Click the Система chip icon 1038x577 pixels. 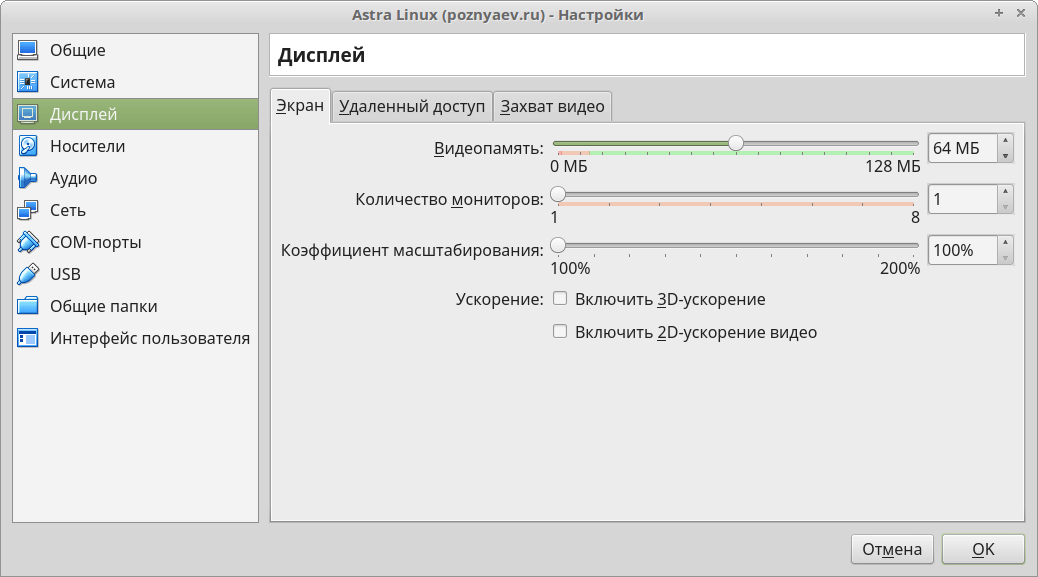point(28,82)
